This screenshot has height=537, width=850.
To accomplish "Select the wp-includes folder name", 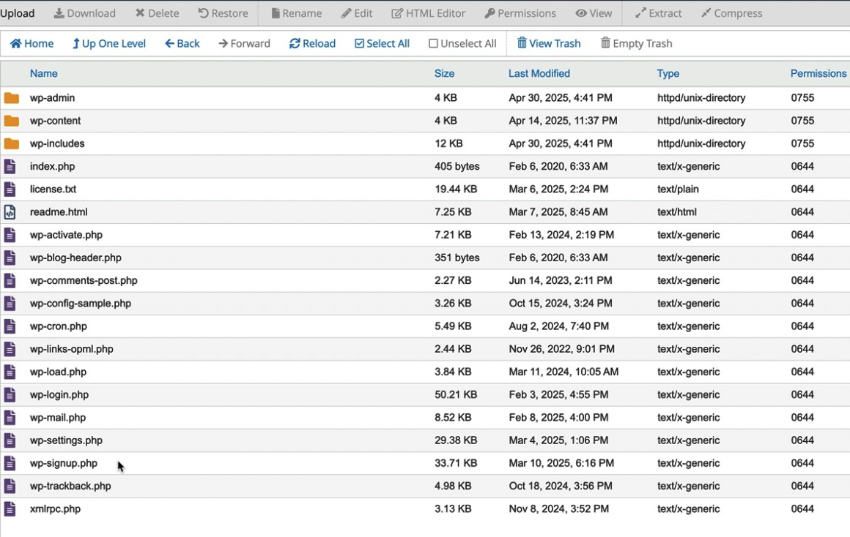I will (57, 144).
